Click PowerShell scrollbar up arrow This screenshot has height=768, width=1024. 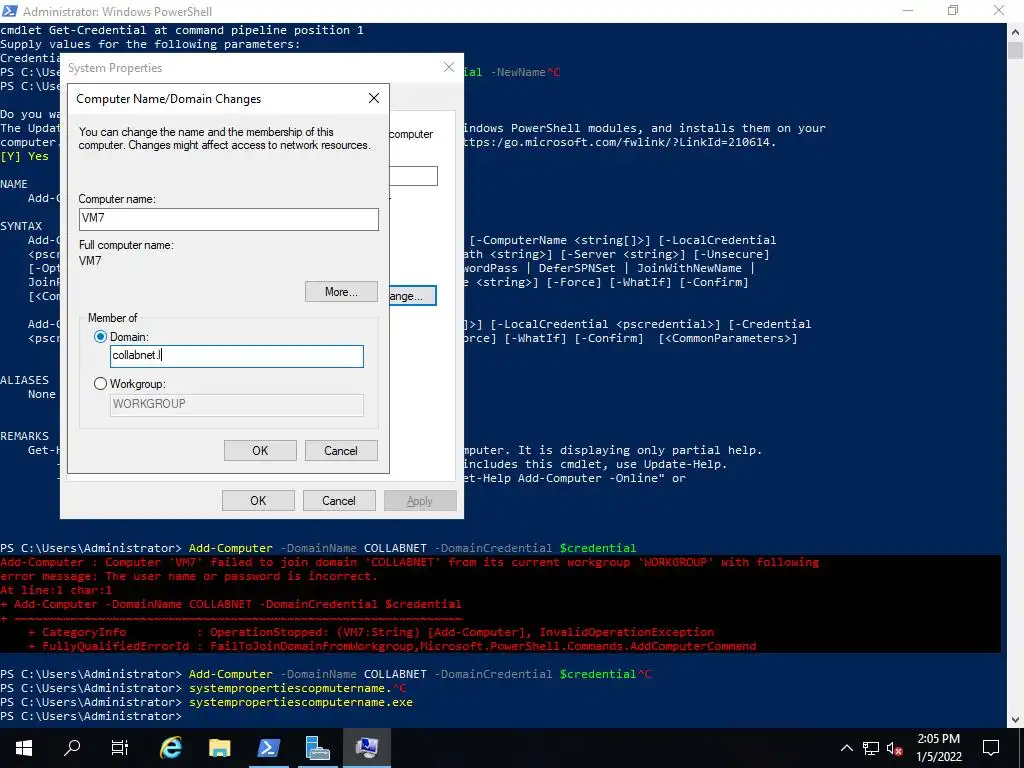tap(1015, 31)
